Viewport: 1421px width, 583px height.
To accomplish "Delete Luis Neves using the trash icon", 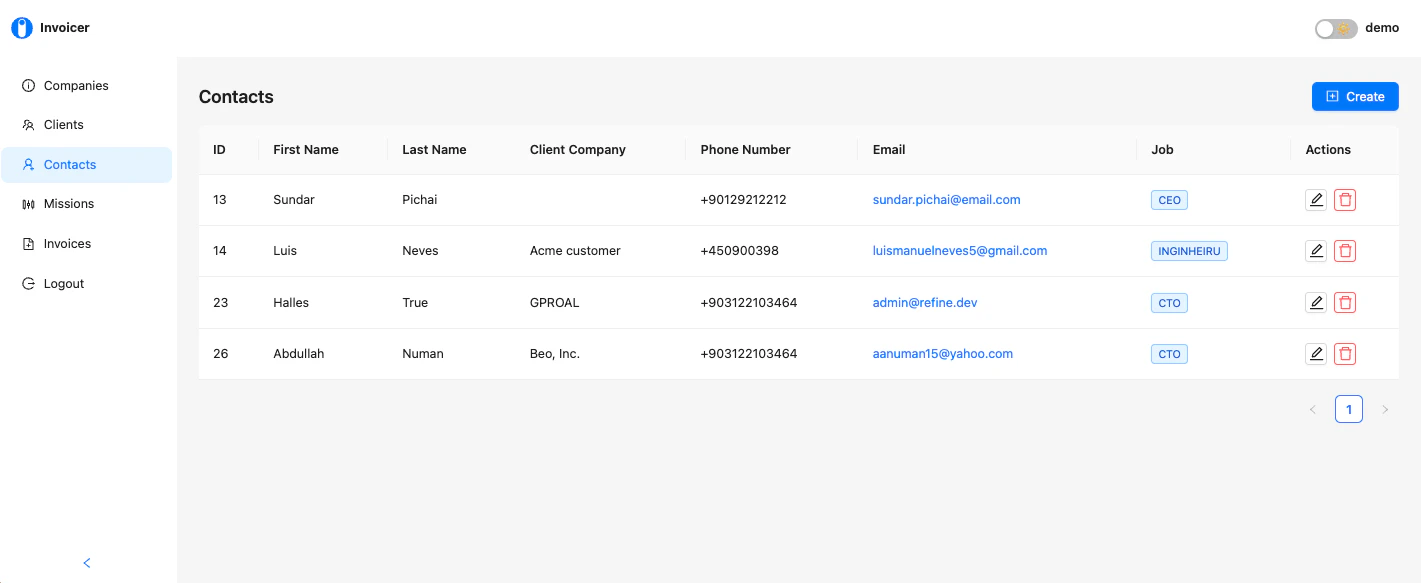I will click(1345, 250).
